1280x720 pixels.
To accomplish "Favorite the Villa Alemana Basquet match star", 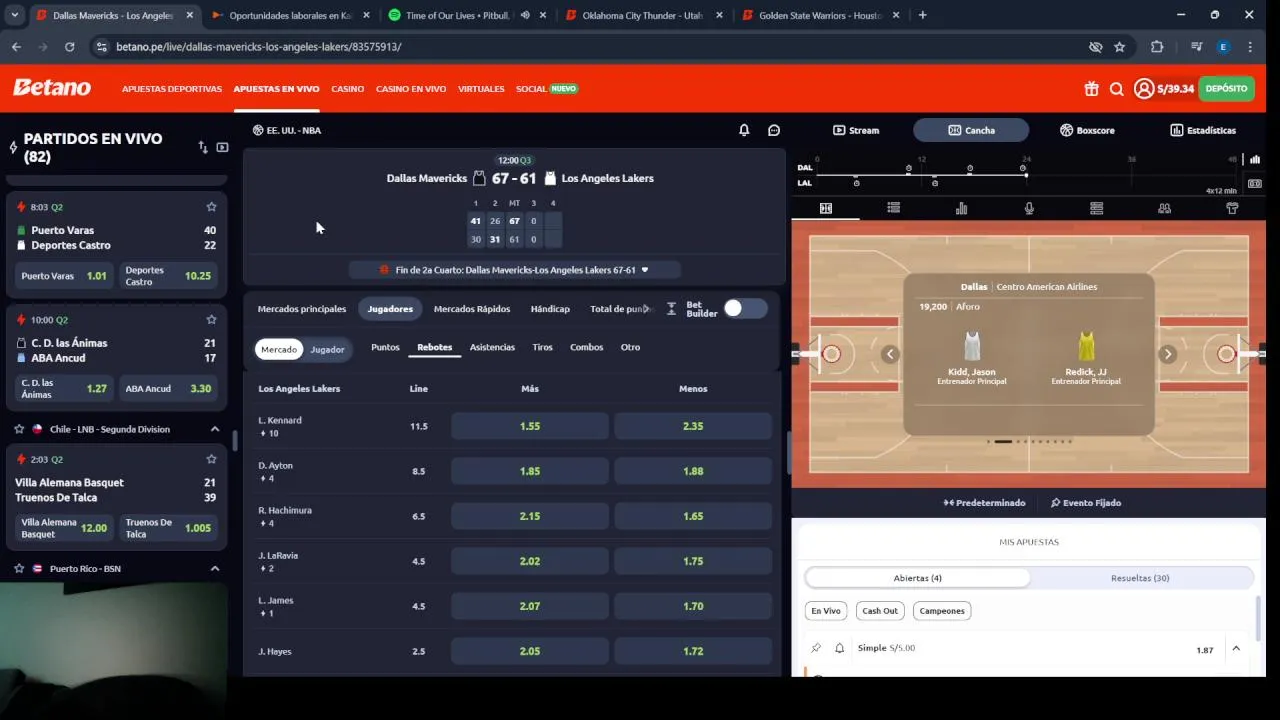I will (211, 459).
